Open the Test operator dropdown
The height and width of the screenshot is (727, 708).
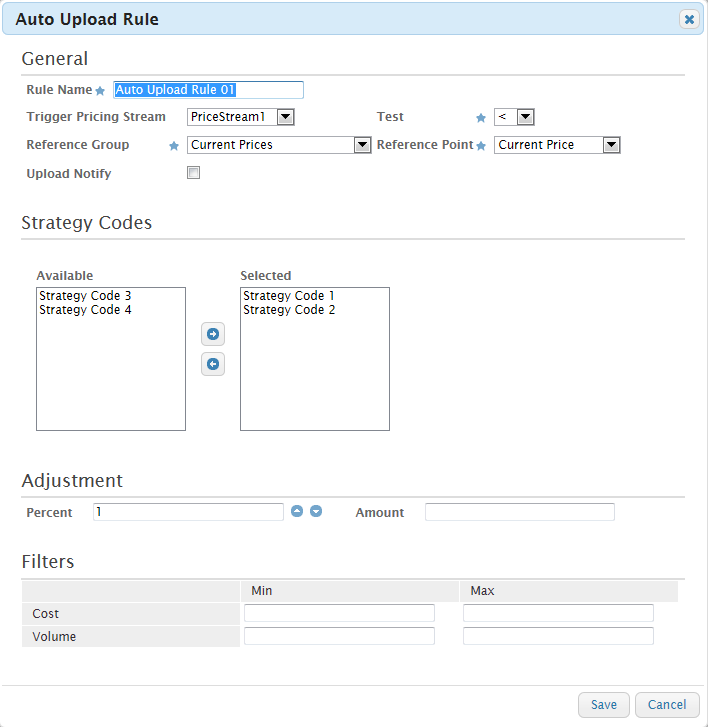tap(525, 117)
